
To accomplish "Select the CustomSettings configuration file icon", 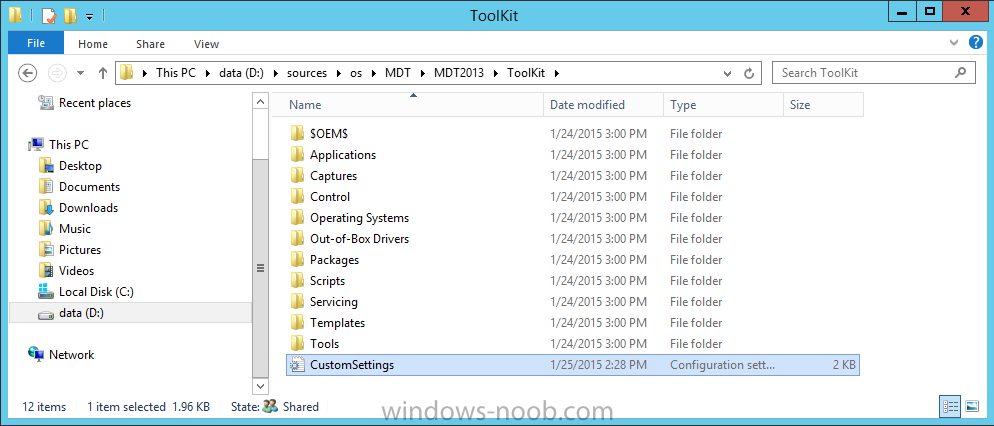I will [297, 365].
